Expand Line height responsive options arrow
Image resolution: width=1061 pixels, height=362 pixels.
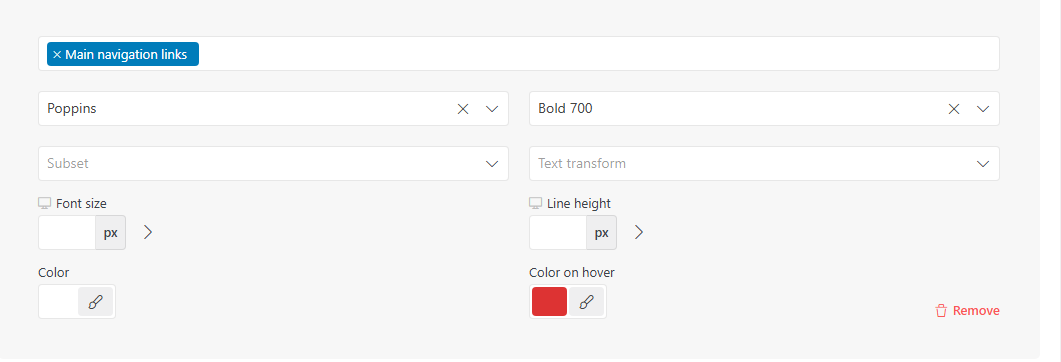[x=639, y=232]
